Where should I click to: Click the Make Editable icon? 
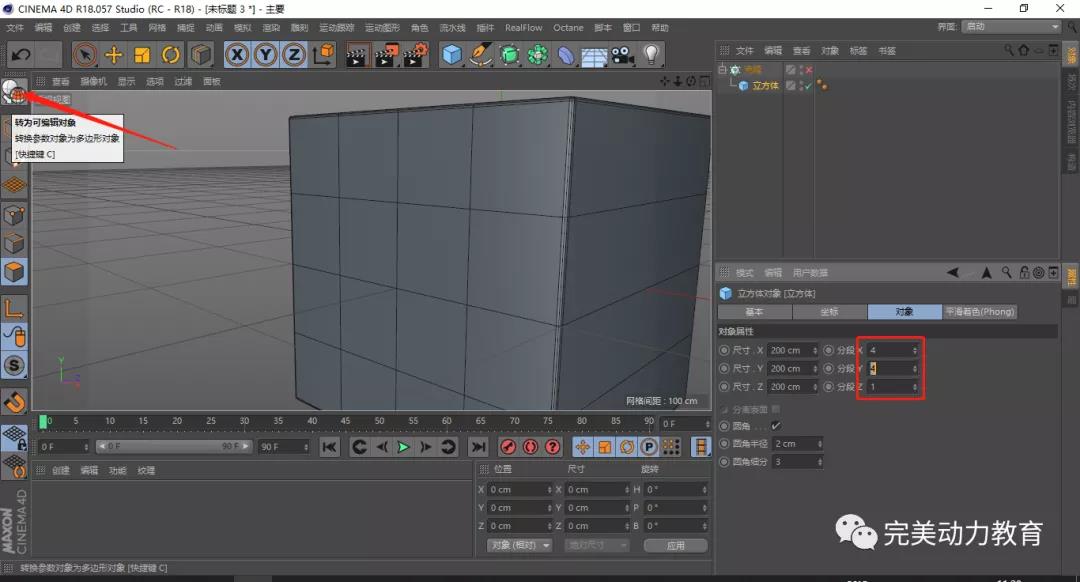[14, 91]
